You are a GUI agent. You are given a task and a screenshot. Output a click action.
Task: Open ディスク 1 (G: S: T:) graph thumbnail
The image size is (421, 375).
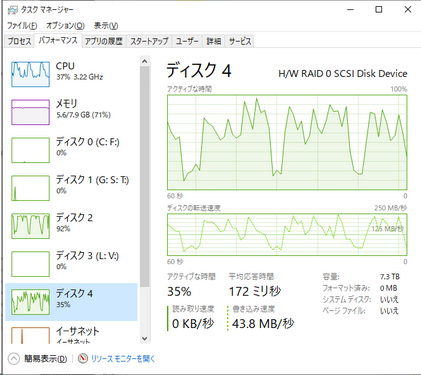pos(30,188)
